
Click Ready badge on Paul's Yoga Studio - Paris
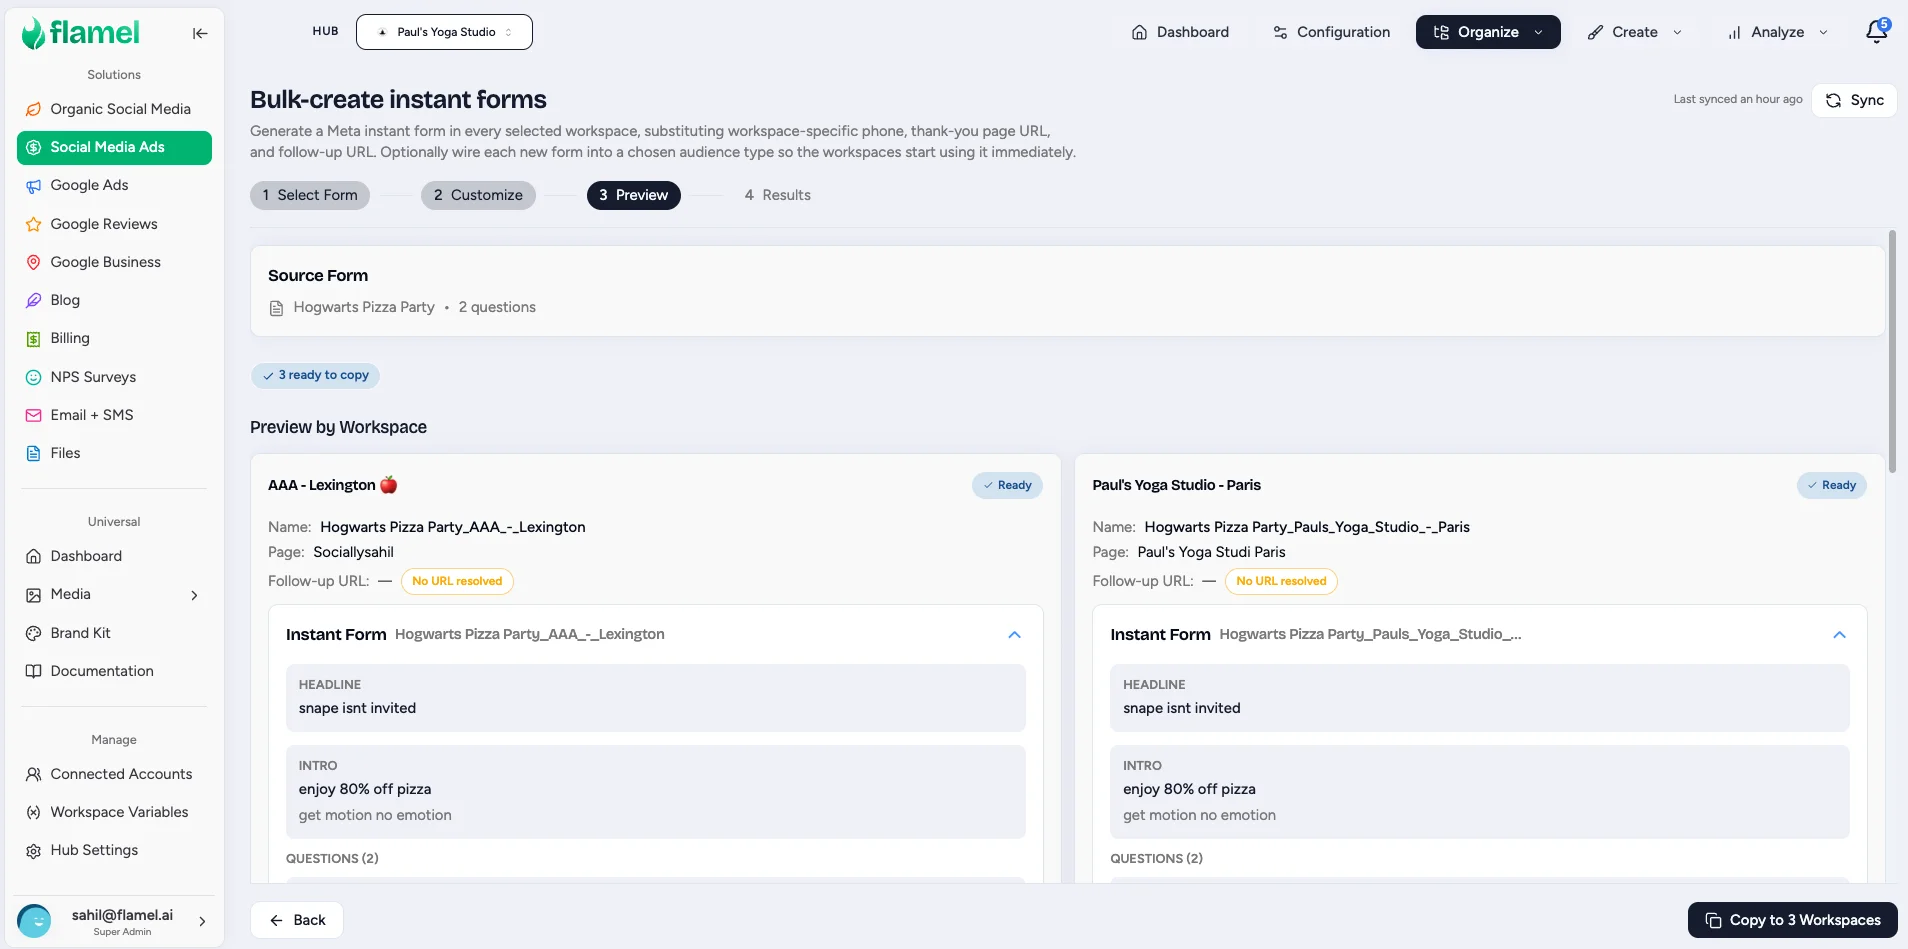pyautogui.click(x=1831, y=485)
